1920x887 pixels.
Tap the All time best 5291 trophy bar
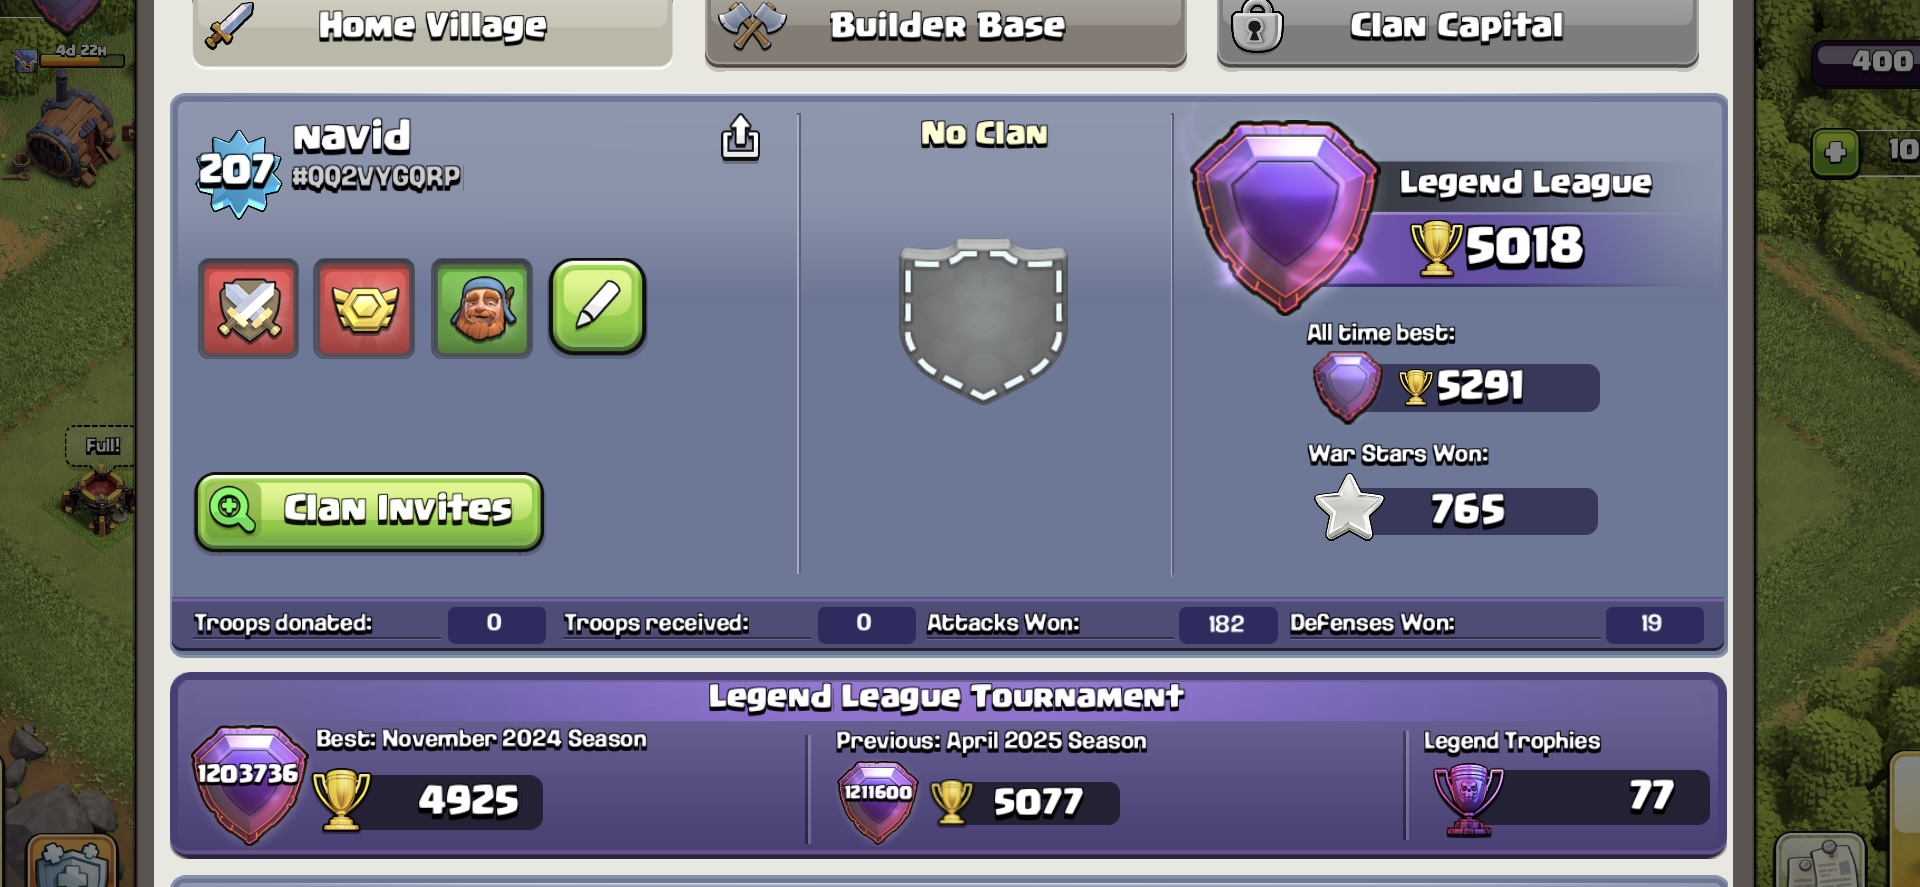(x=1457, y=387)
